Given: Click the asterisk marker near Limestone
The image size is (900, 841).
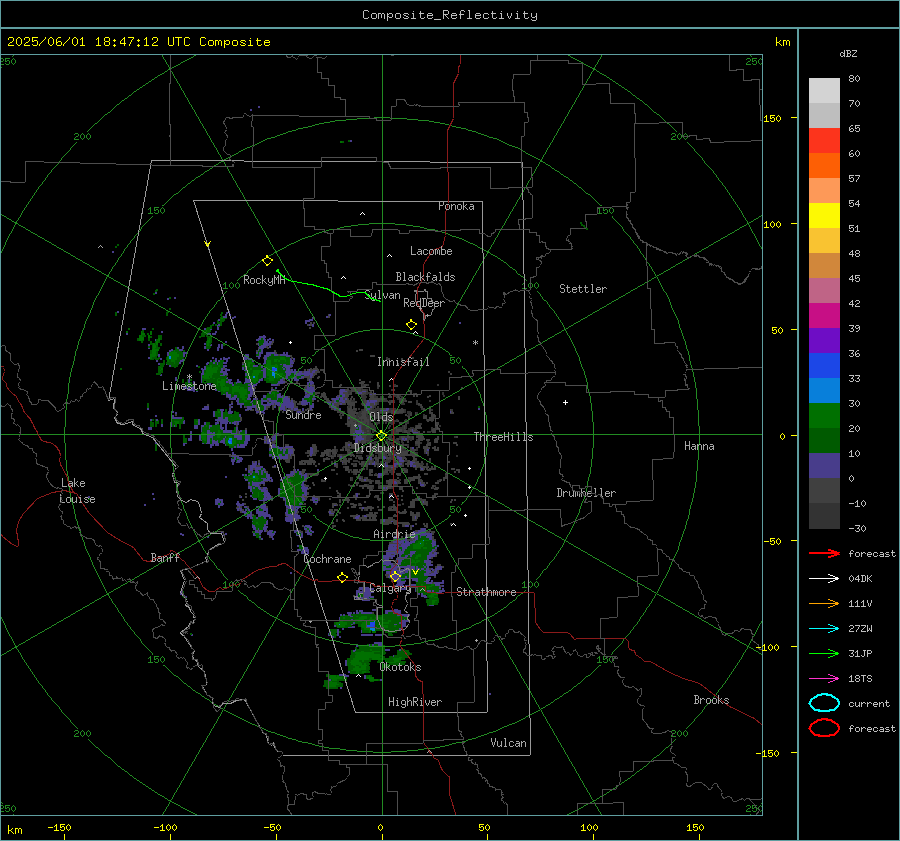Looking at the screenshot, I should point(189,377).
